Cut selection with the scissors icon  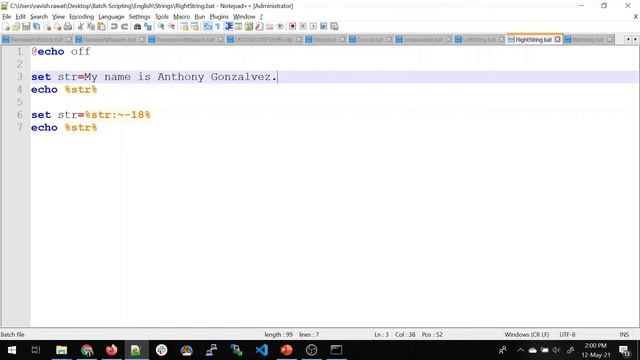pyautogui.click(x=80, y=27)
